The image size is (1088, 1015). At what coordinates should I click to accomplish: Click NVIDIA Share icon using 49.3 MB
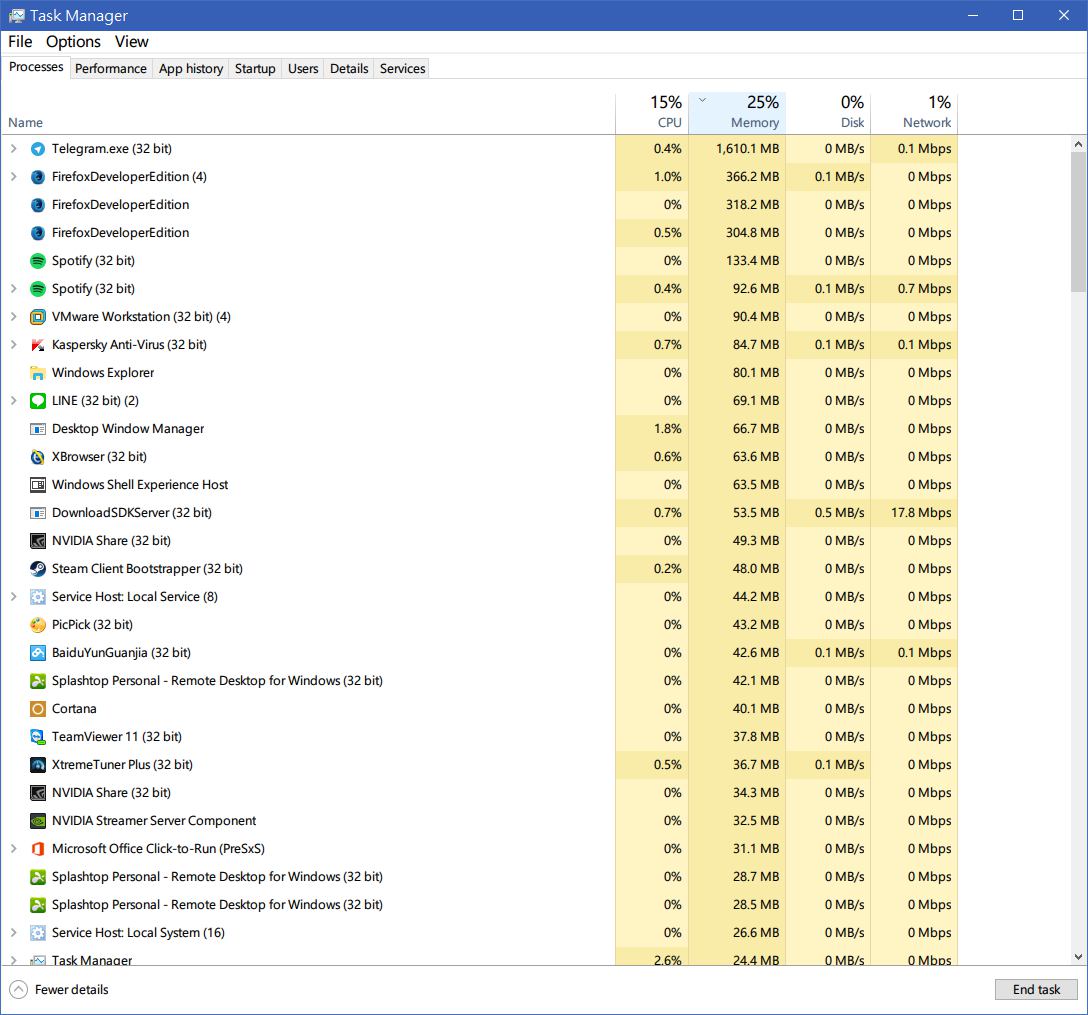tap(37, 541)
